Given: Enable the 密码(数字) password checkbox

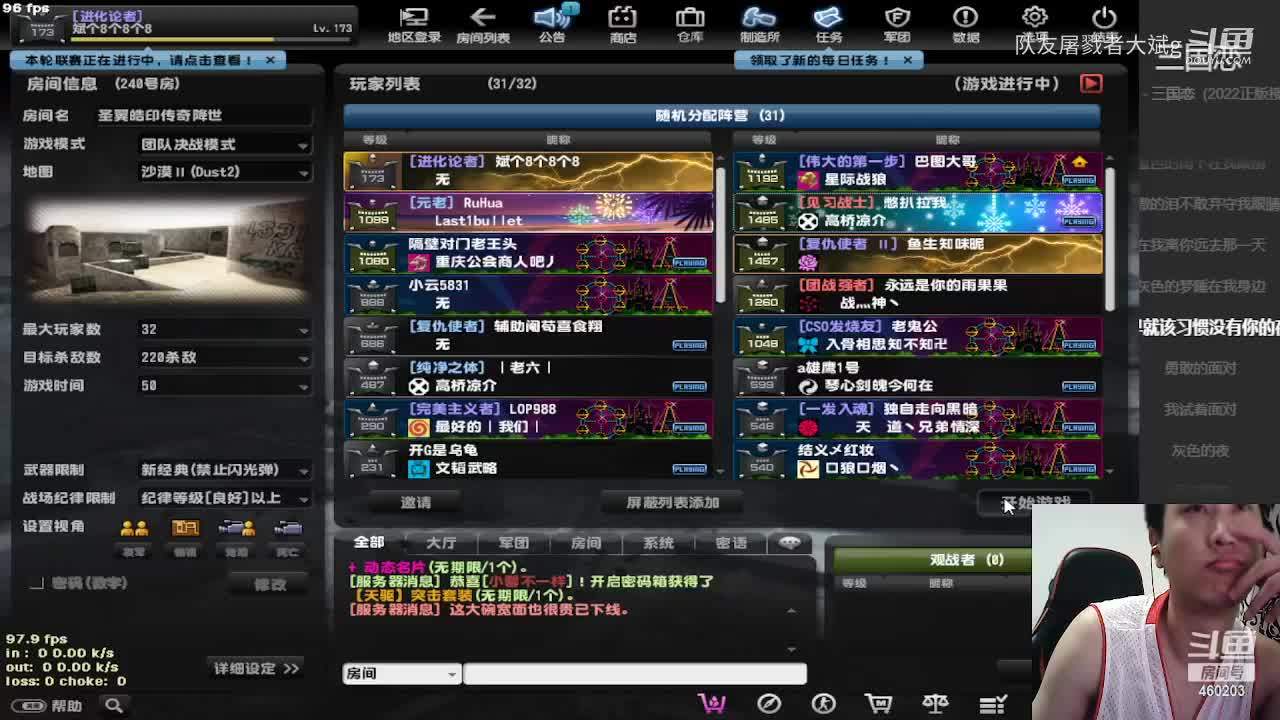Looking at the screenshot, I should click(x=37, y=583).
